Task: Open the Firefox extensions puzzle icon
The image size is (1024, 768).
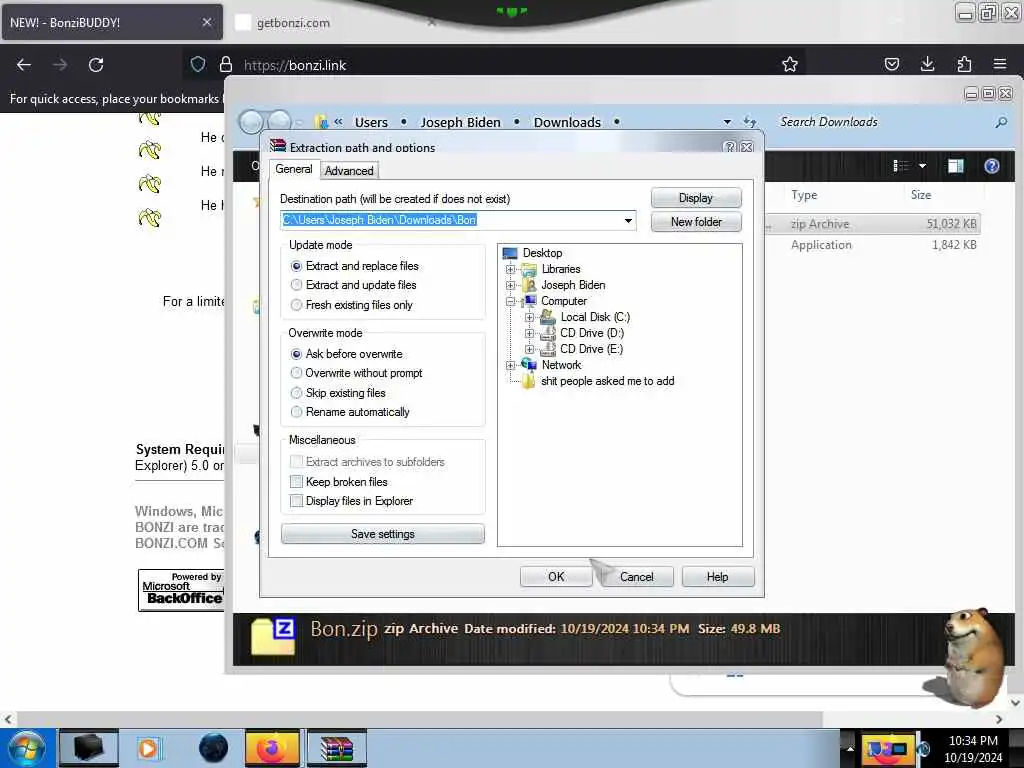Action: [x=964, y=64]
